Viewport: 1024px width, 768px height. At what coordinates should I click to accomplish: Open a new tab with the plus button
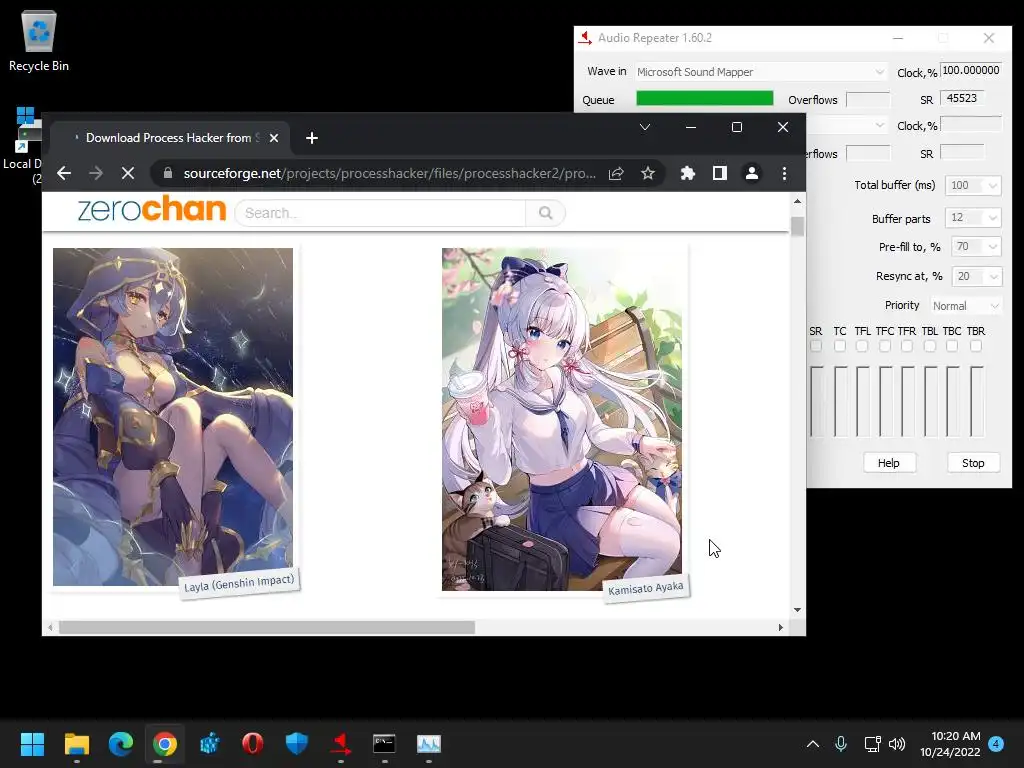[312, 138]
